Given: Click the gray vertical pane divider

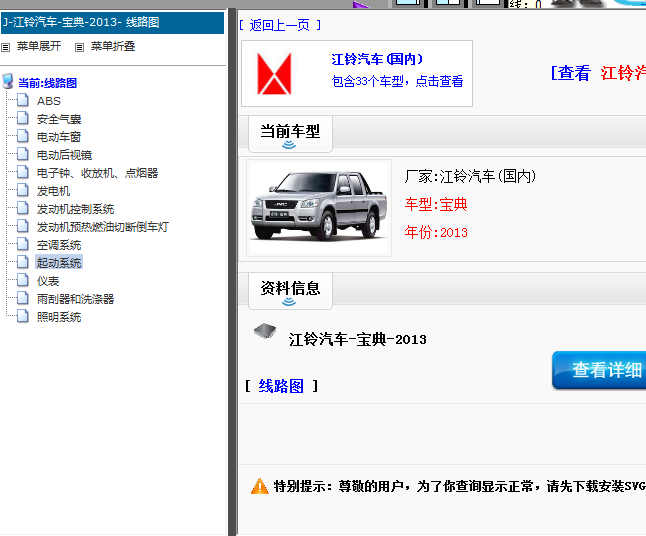Looking at the screenshot, I should tap(232, 272).
